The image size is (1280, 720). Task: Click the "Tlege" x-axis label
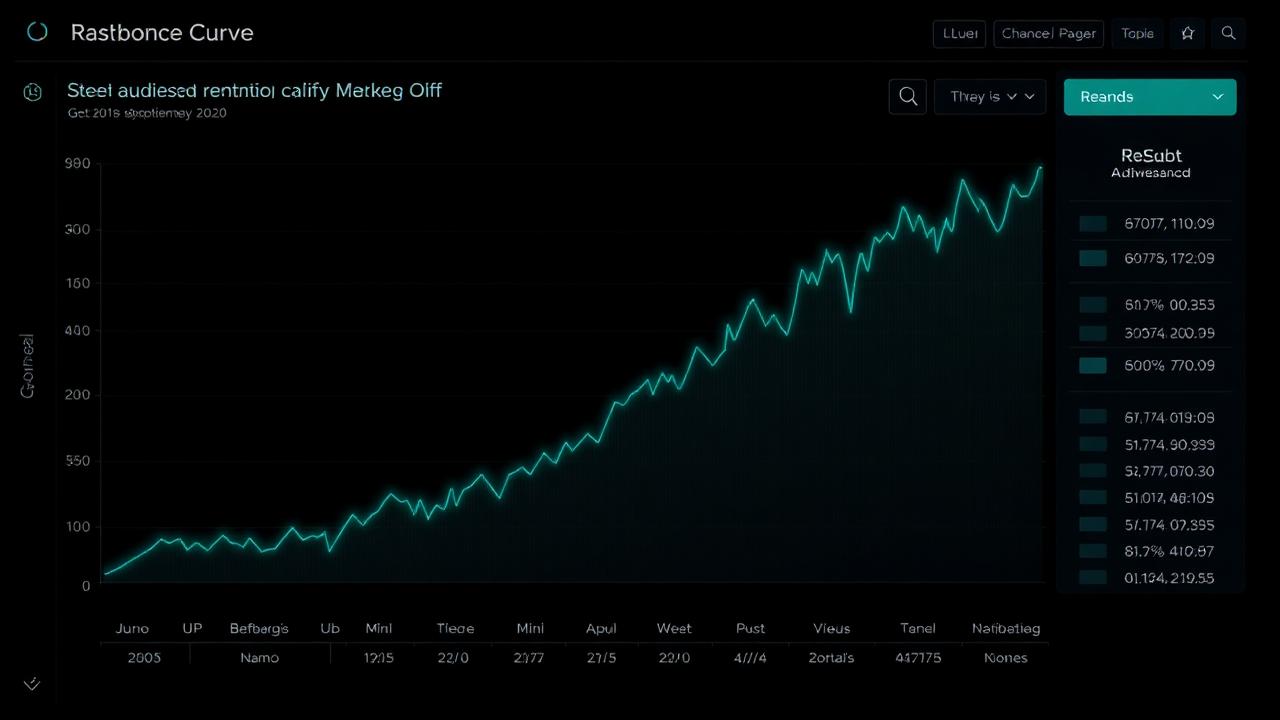(x=455, y=628)
